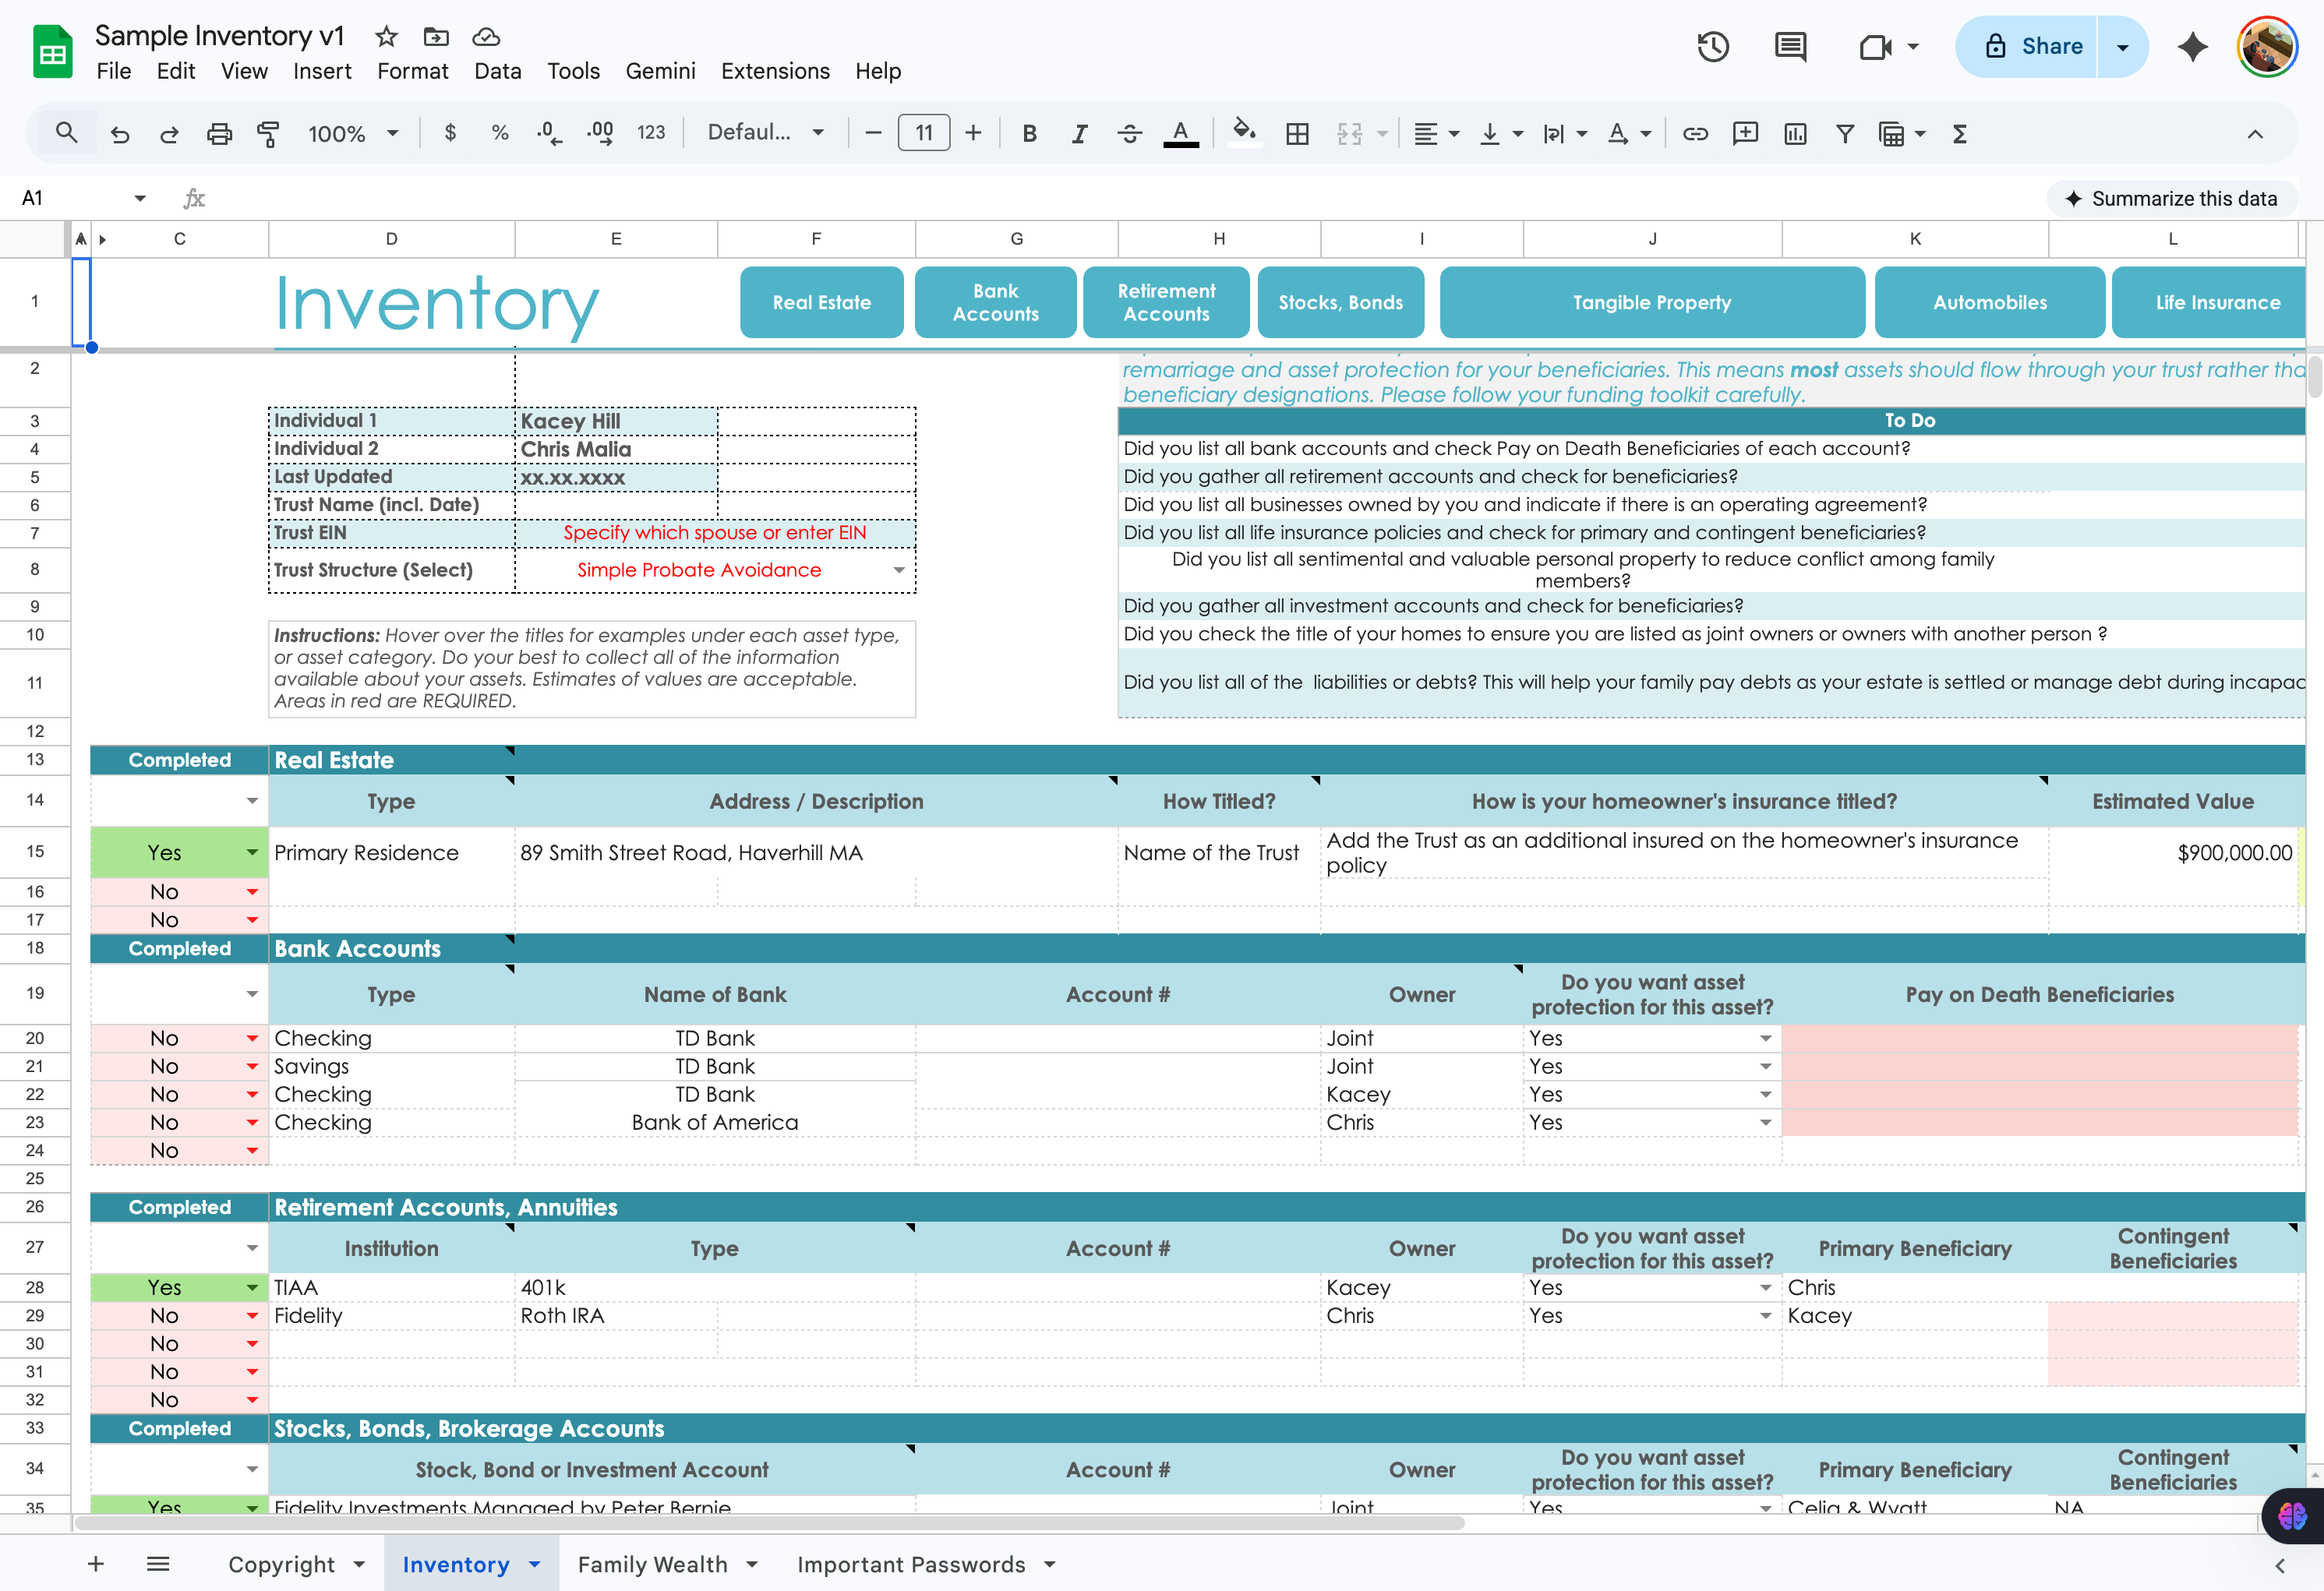Open the Format menu
Screen dimensions: 2324x1591
(412, 71)
